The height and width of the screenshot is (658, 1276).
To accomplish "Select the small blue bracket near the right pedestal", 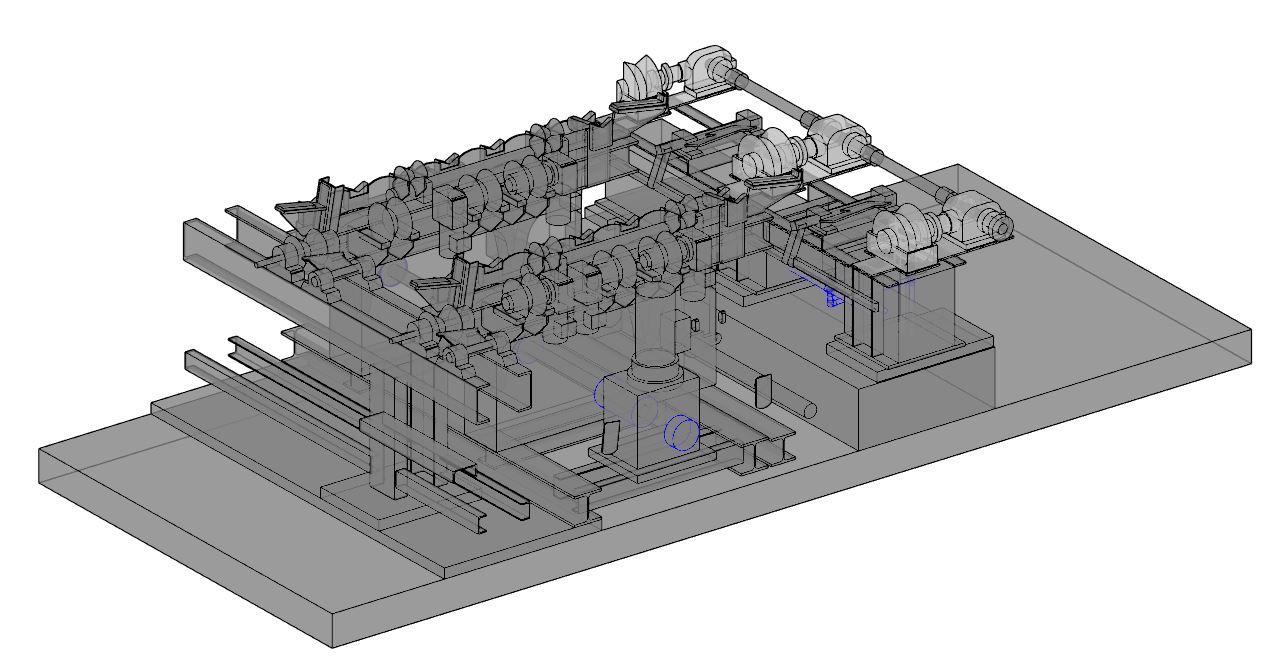I will [832, 297].
